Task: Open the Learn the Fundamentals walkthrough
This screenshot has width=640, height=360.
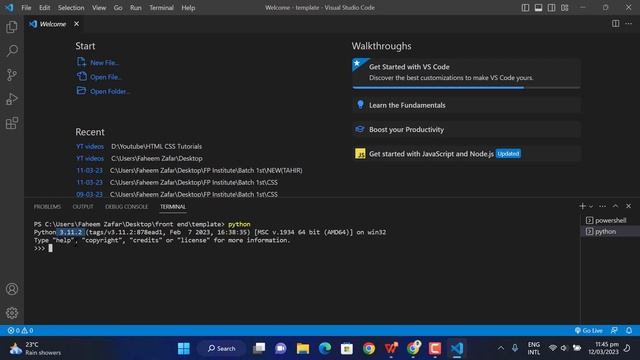Action: click(466, 105)
